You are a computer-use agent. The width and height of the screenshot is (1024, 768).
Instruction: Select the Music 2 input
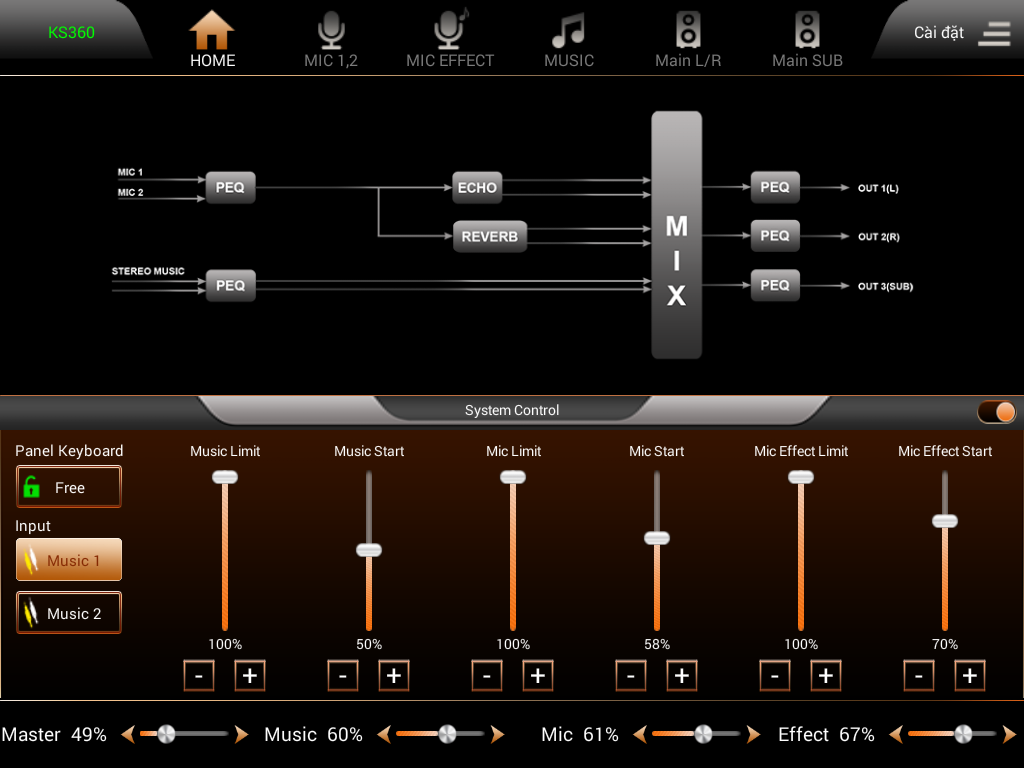(69, 613)
